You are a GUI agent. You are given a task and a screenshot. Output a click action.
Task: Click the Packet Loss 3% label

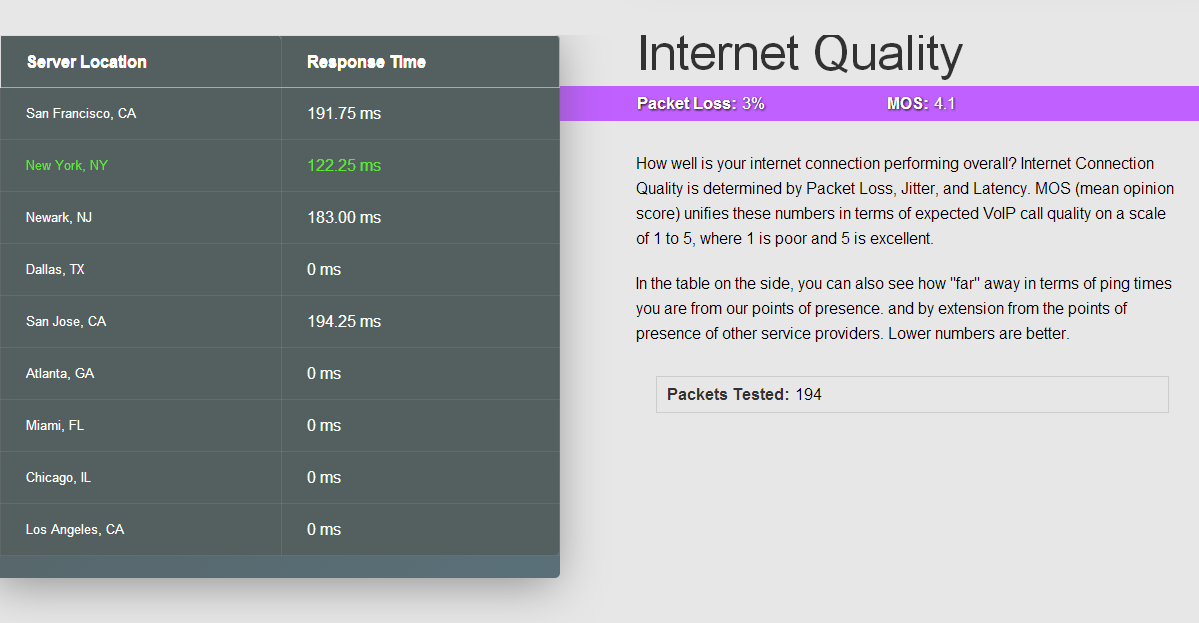click(700, 103)
